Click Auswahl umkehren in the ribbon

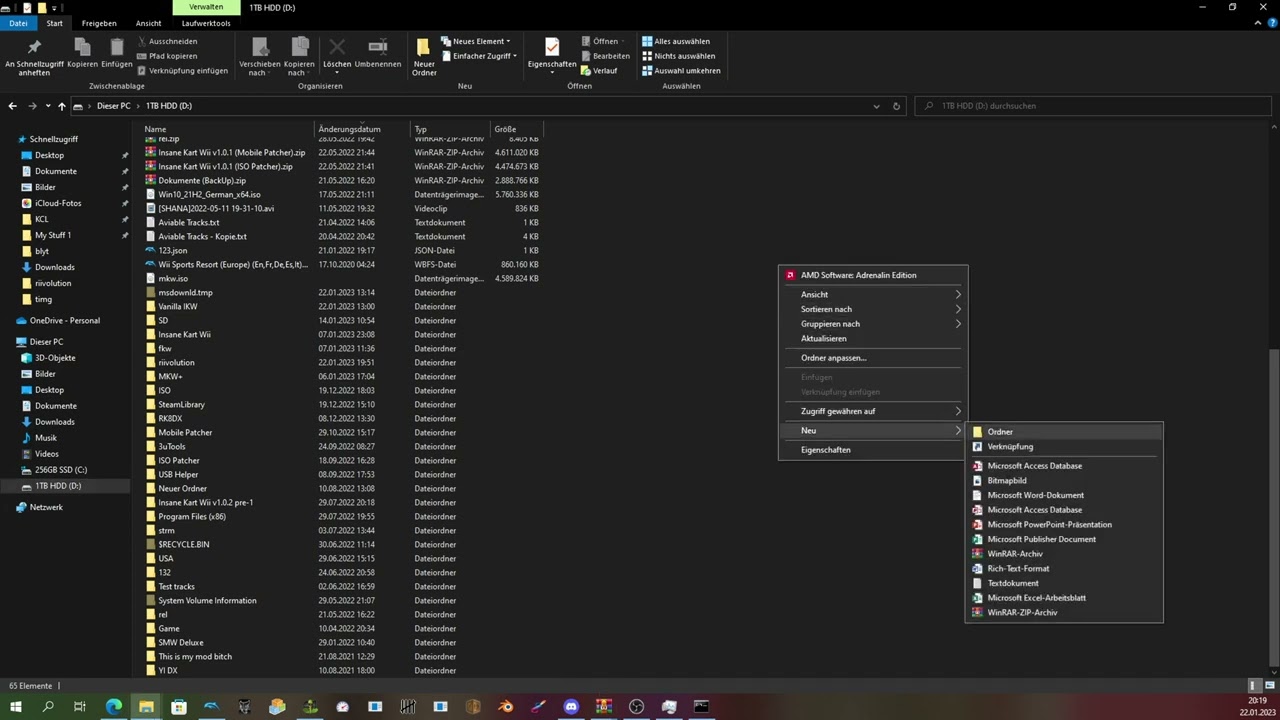pos(681,71)
